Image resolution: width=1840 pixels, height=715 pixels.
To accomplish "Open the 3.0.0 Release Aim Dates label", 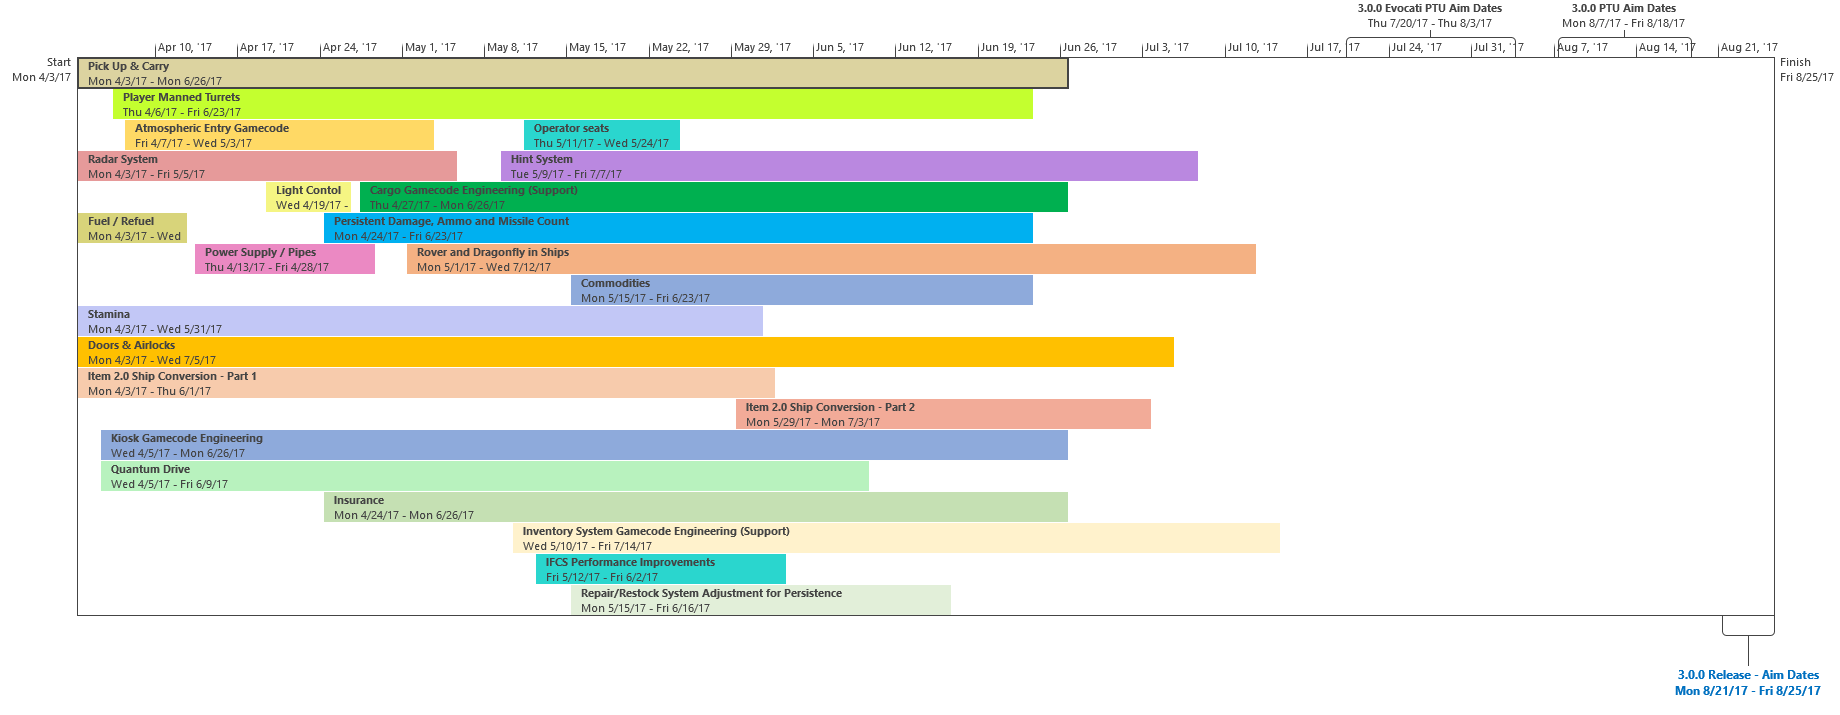I will click(1747, 682).
